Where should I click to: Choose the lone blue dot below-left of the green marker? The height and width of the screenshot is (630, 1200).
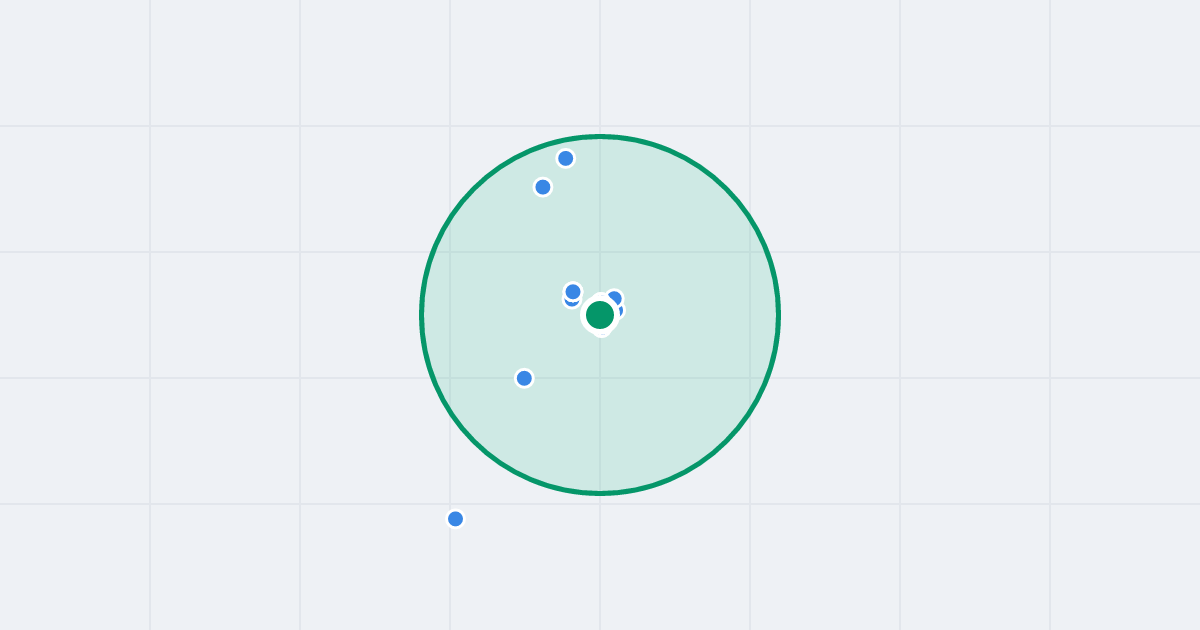524,378
